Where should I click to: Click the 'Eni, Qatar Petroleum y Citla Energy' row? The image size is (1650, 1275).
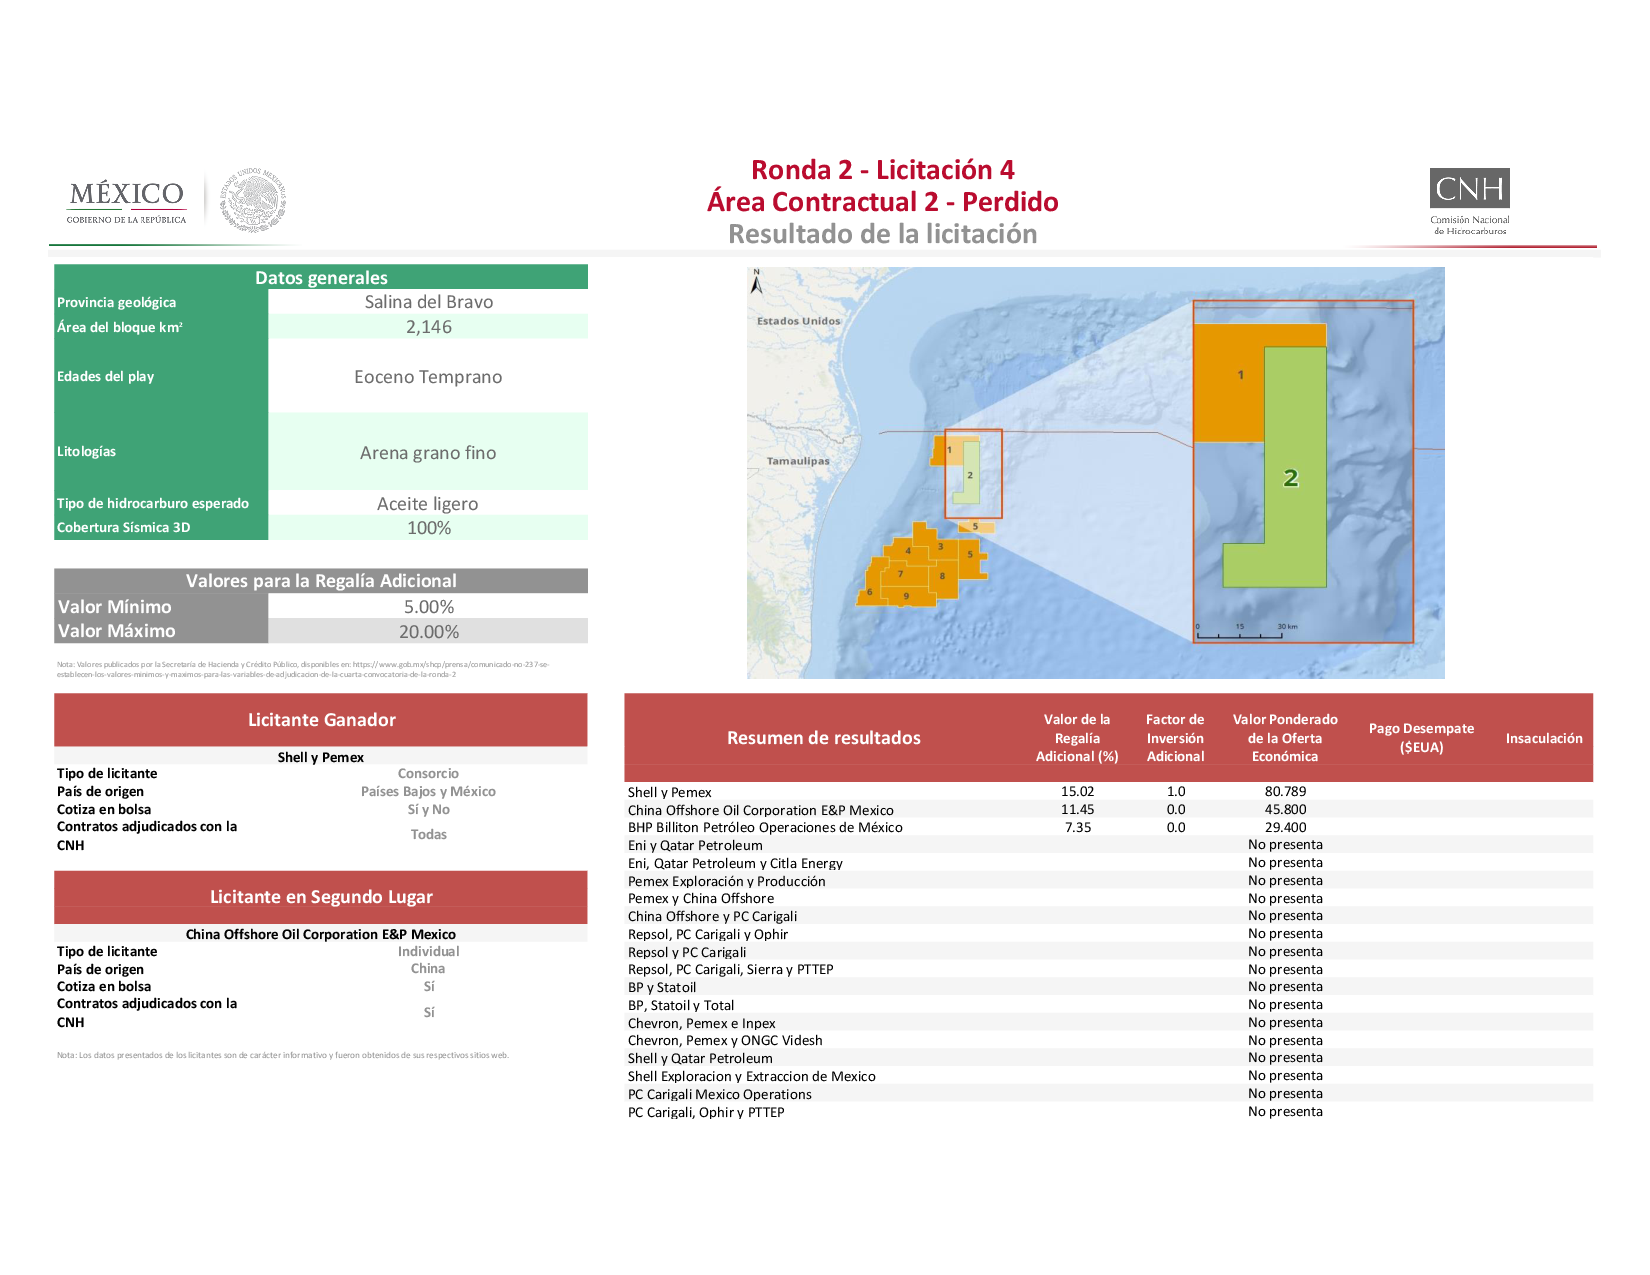(1108, 863)
